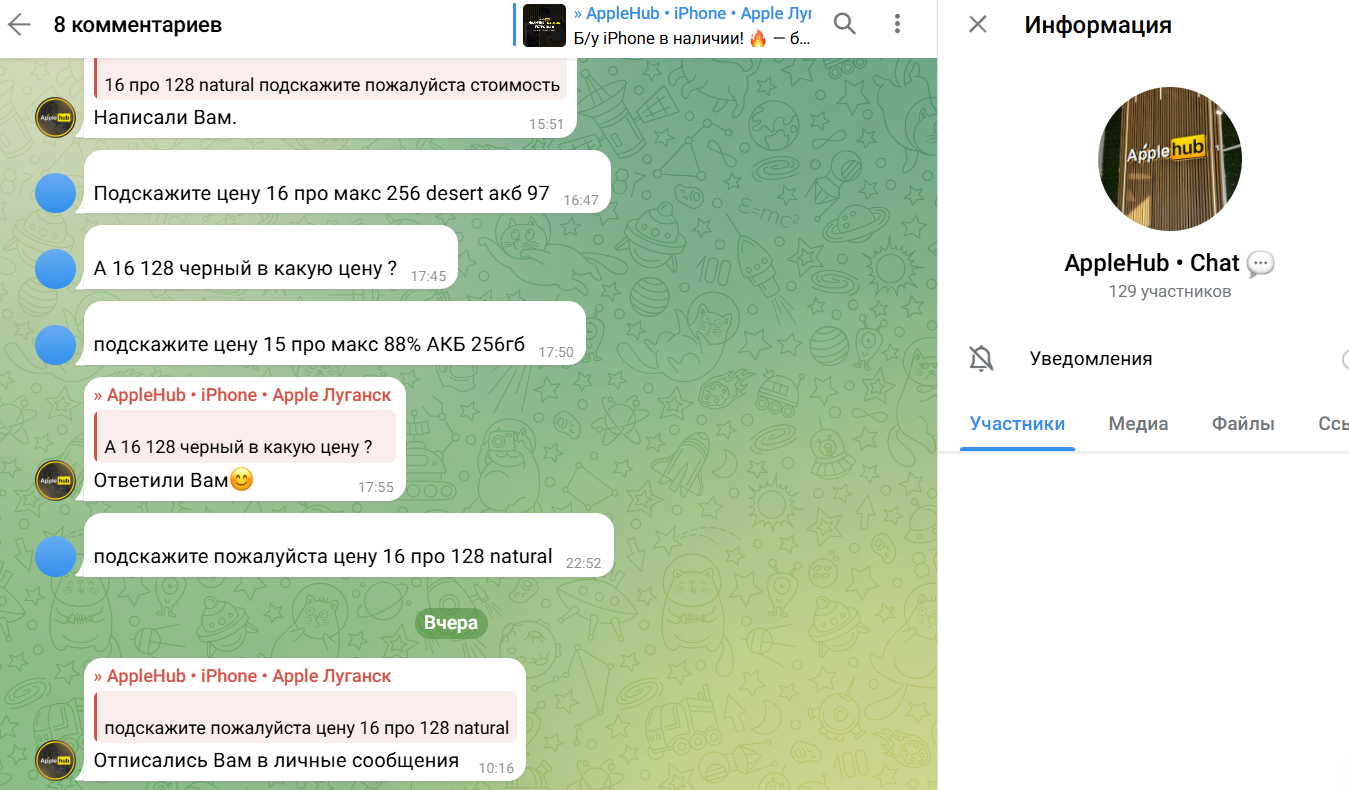1349x790 pixels.
Task: Click the Информация panel heading
Action: [1098, 25]
